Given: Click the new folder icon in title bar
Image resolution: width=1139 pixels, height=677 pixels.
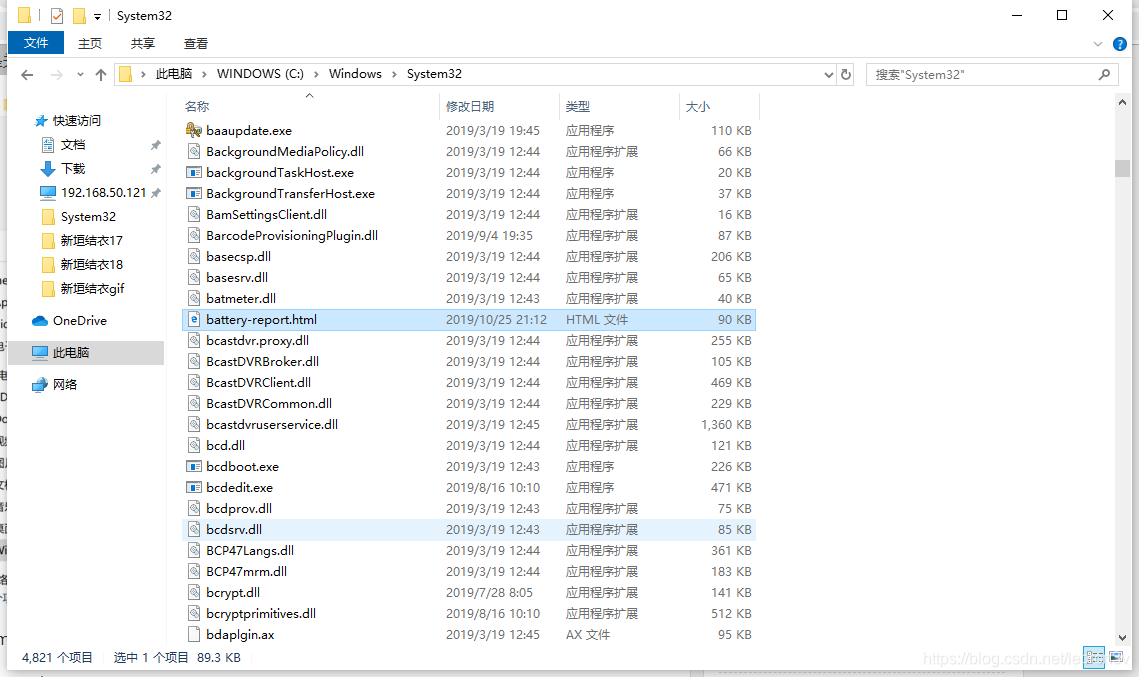Looking at the screenshot, I should (79, 16).
